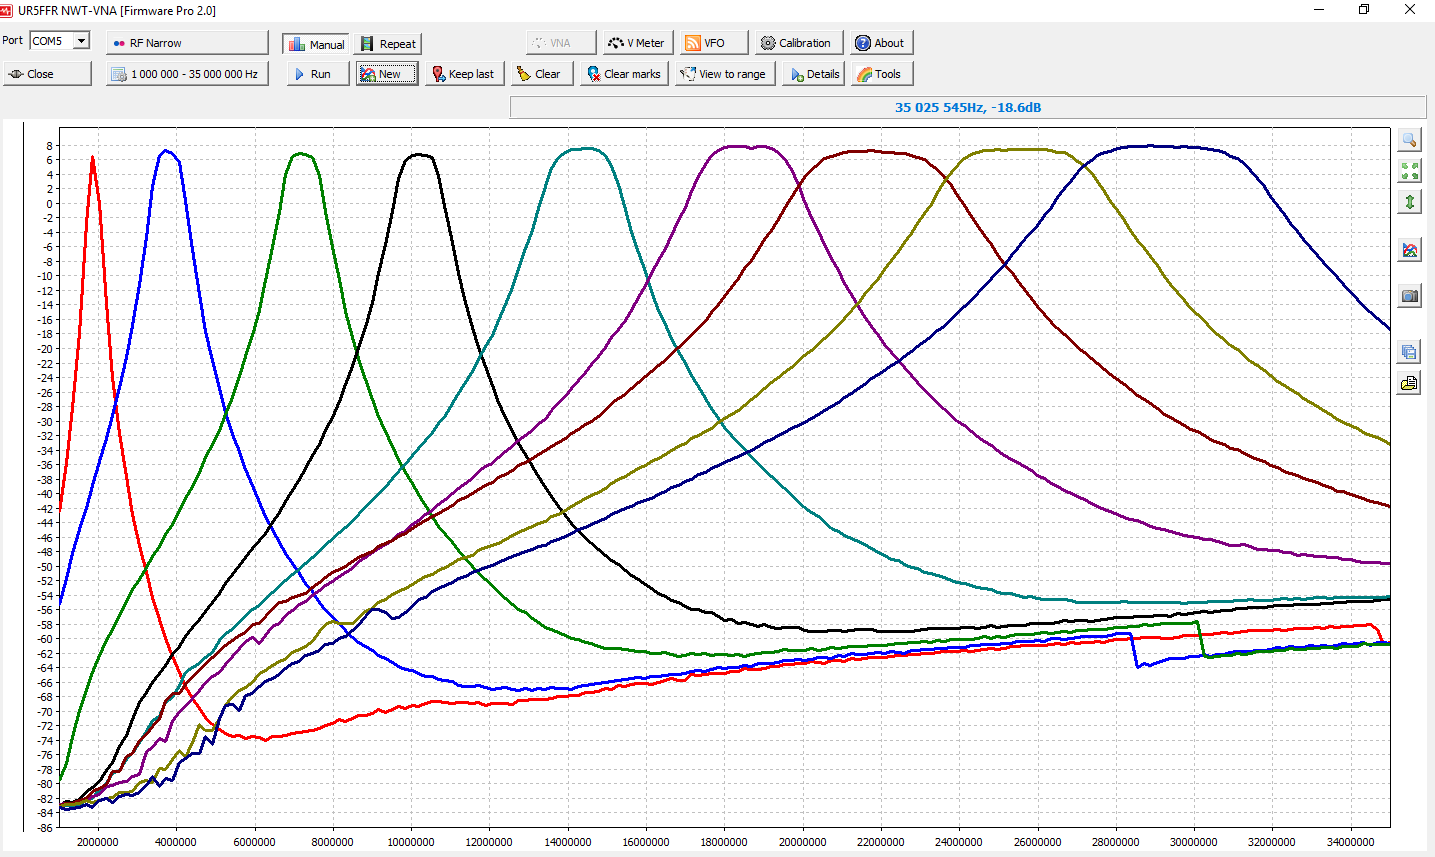Click the black curve peak near 10 MHz
This screenshot has height=857, width=1435.
click(420, 155)
